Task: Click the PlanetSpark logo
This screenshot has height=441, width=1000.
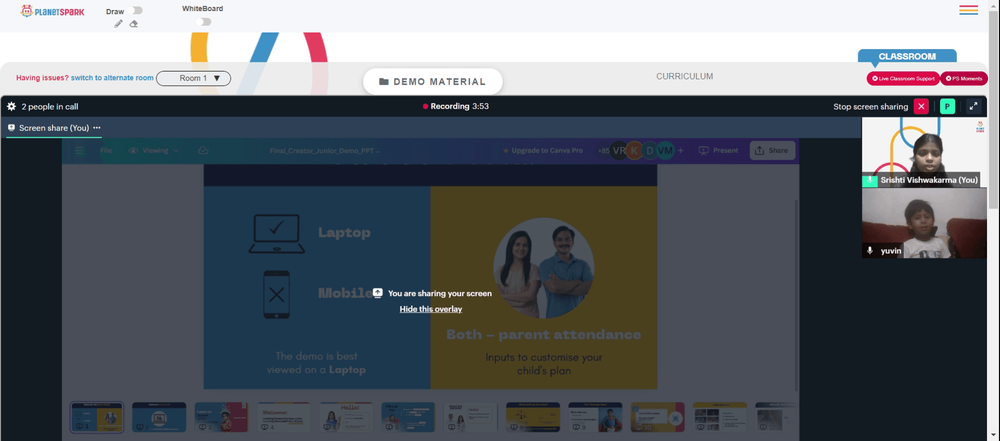Action: click(x=52, y=11)
